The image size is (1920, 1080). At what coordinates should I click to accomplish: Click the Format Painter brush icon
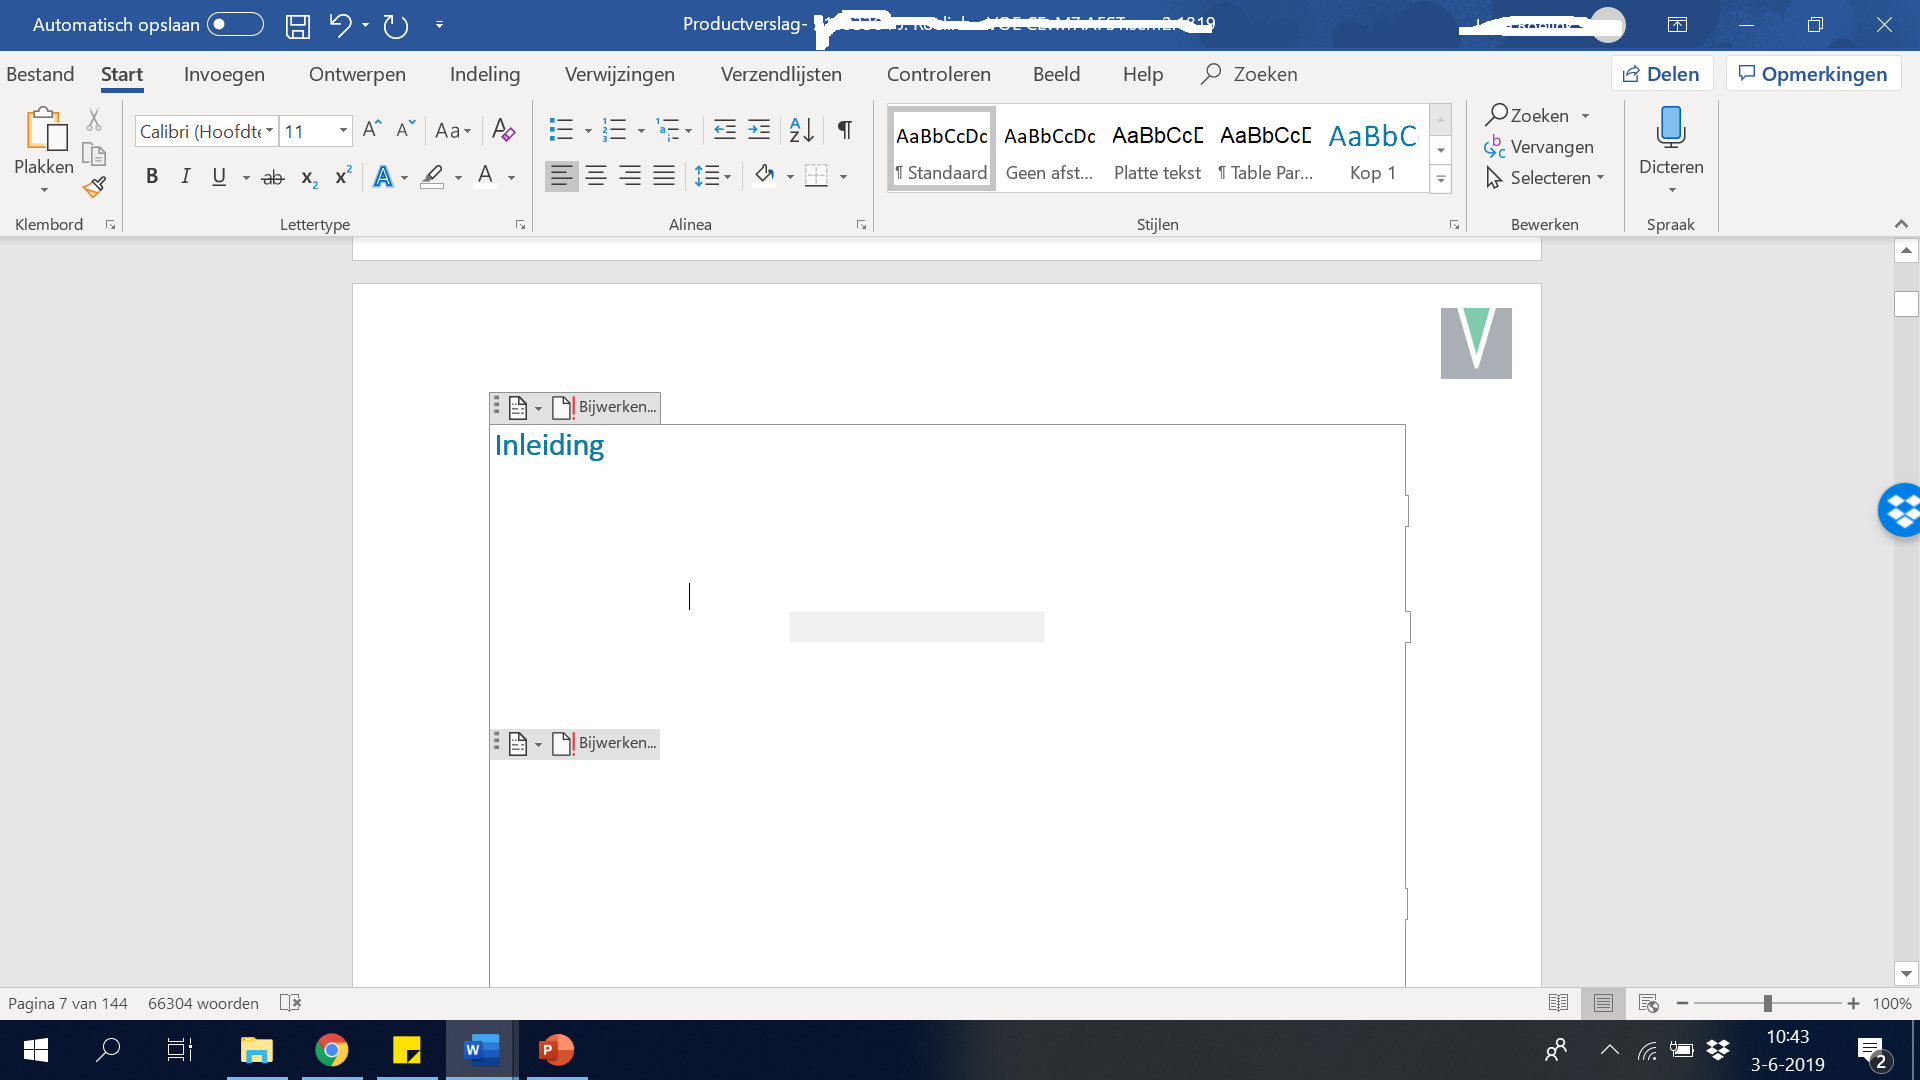[x=95, y=187]
